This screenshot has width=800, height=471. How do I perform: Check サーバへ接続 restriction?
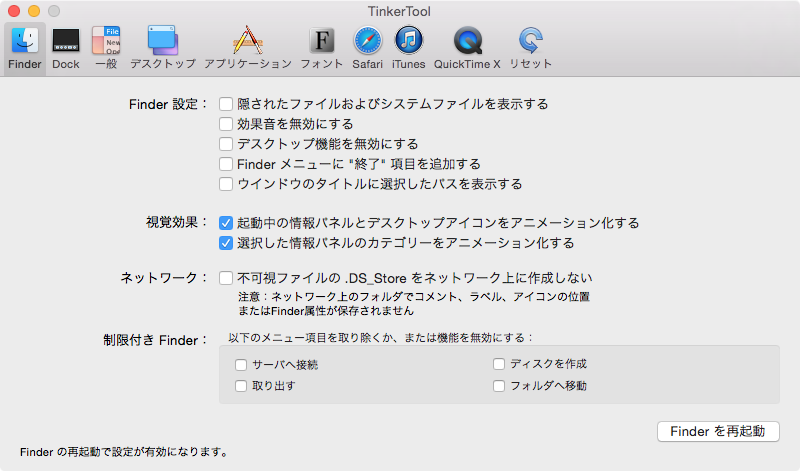pos(241,365)
